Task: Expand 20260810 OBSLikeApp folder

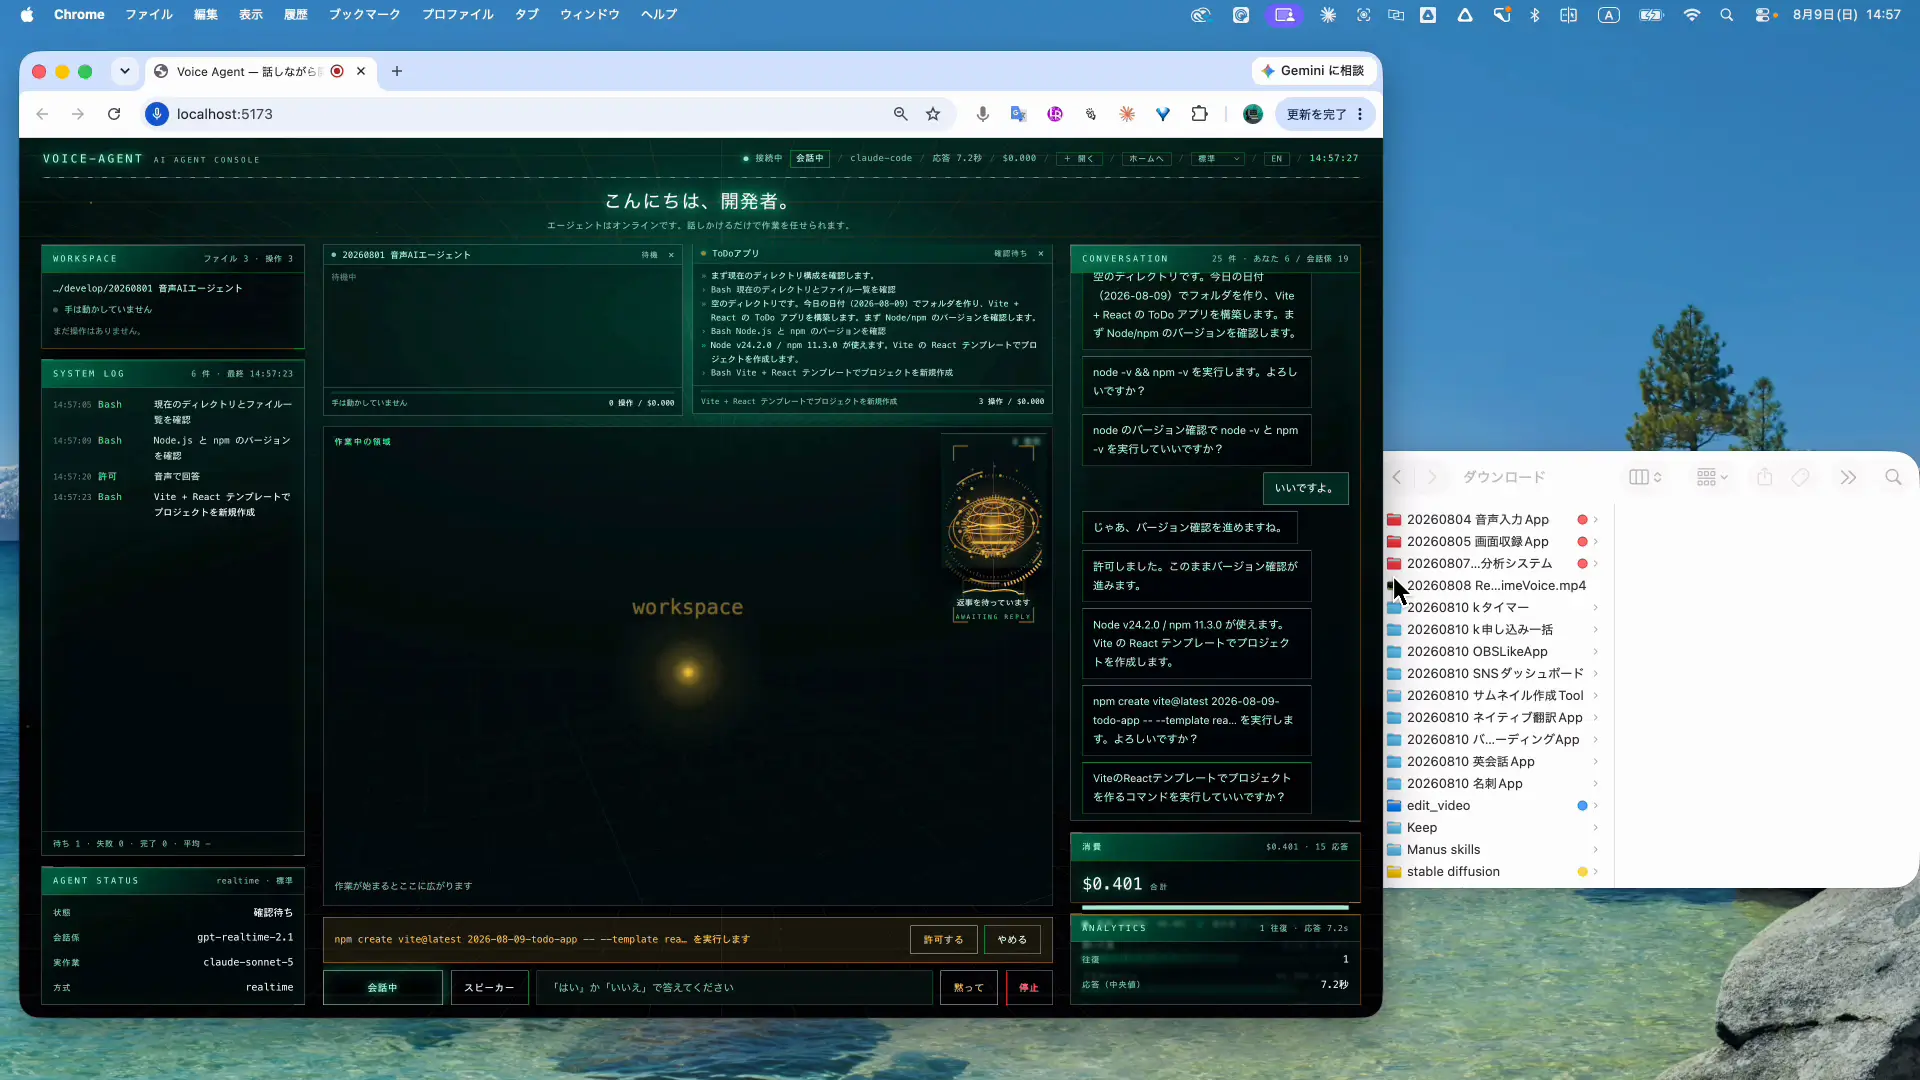Action: (x=1596, y=651)
